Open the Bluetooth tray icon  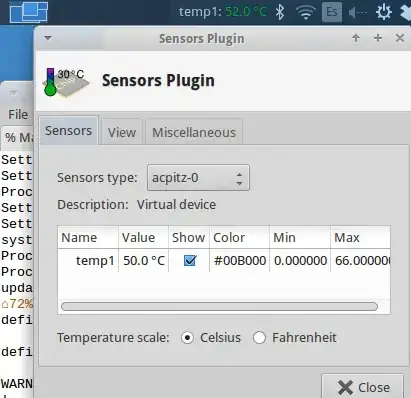(280, 12)
